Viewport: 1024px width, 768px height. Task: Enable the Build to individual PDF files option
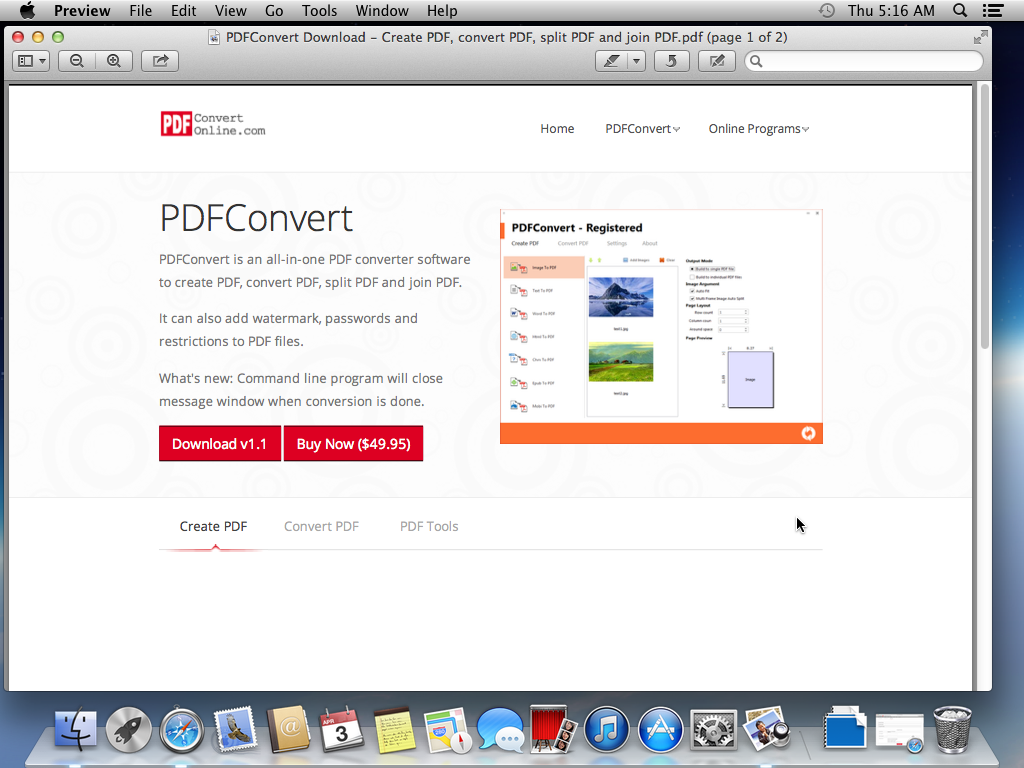[692, 277]
